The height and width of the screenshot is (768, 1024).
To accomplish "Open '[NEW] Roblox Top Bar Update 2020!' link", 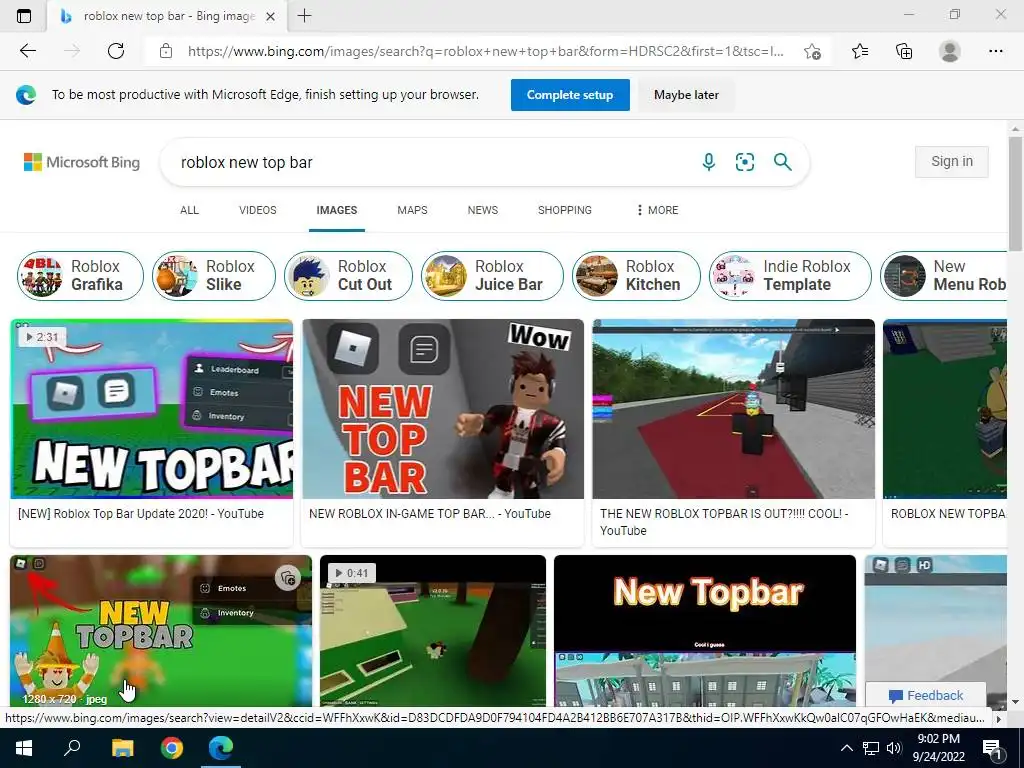I will point(141,514).
